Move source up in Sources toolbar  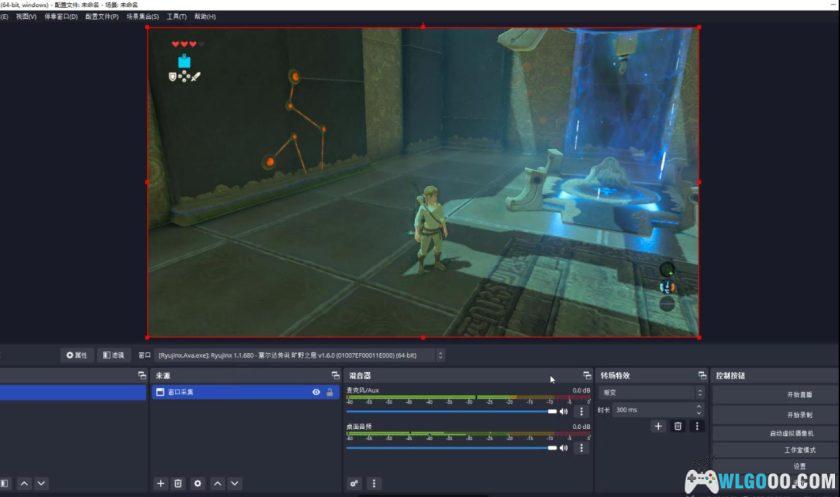click(218, 483)
